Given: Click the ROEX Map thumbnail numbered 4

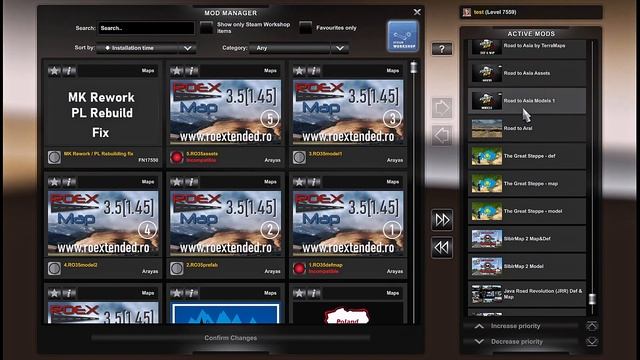Looking at the screenshot, I should 103,223.
